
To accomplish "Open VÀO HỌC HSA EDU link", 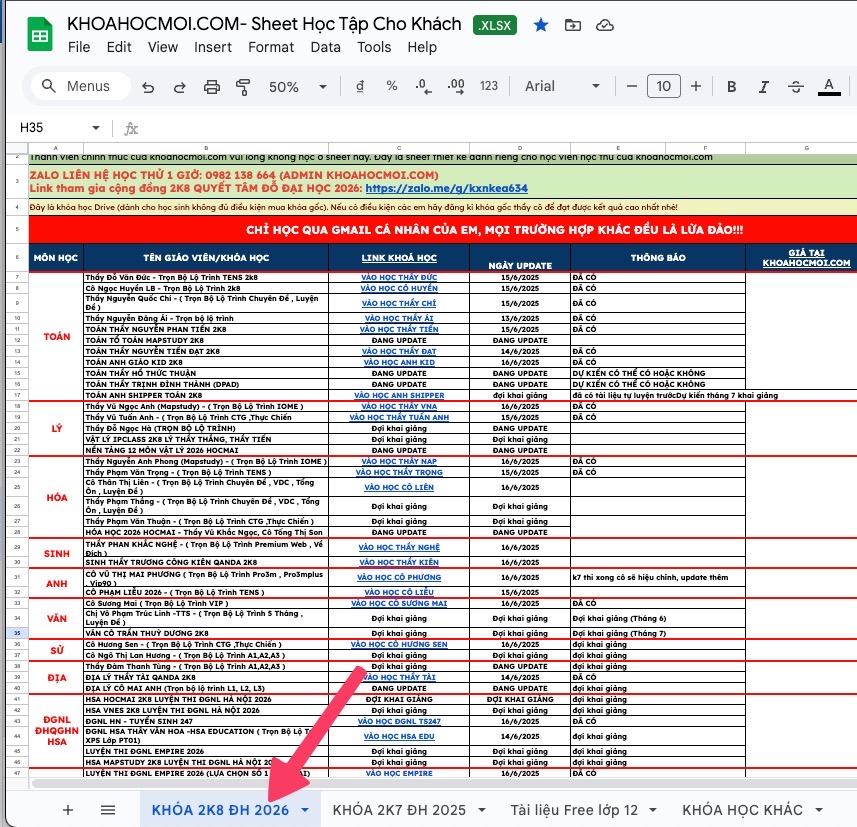I will (399, 736).
